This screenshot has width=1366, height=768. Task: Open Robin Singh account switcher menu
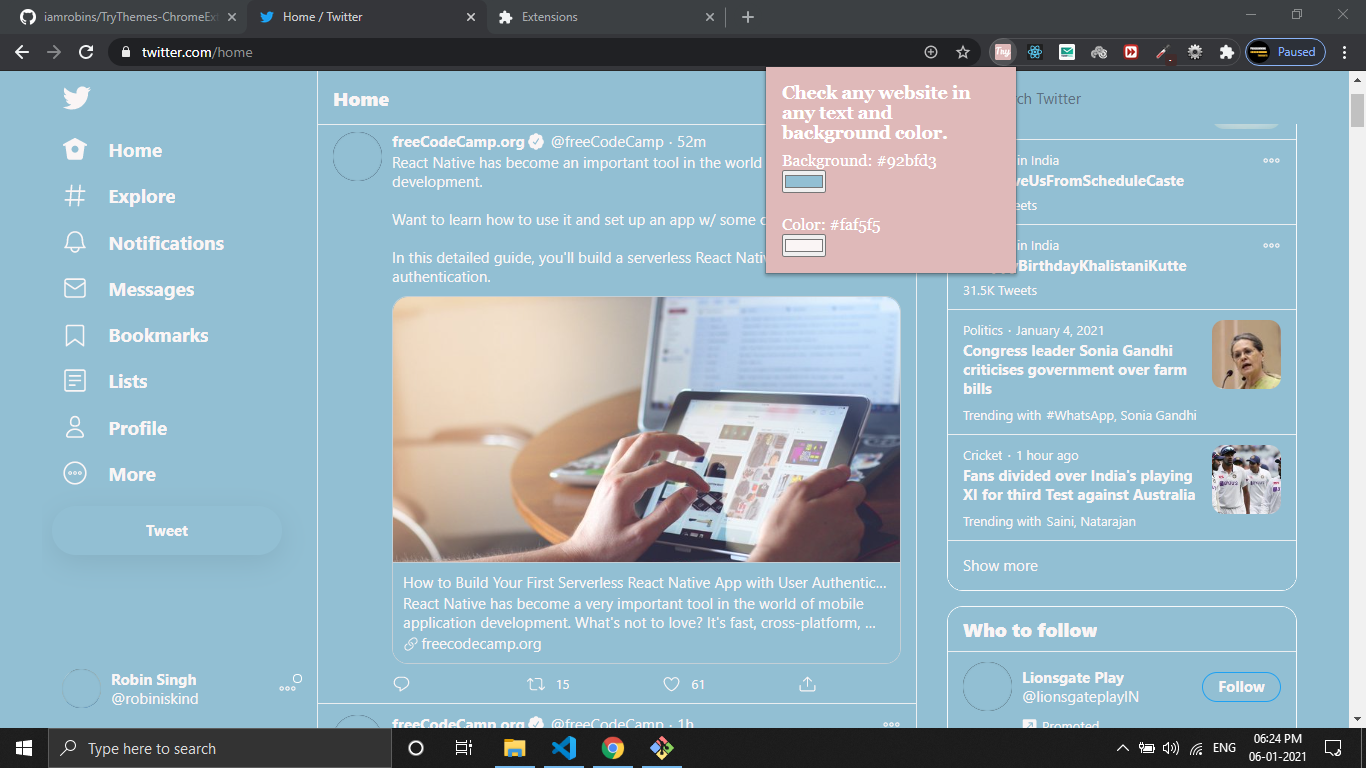click(182, 689)
